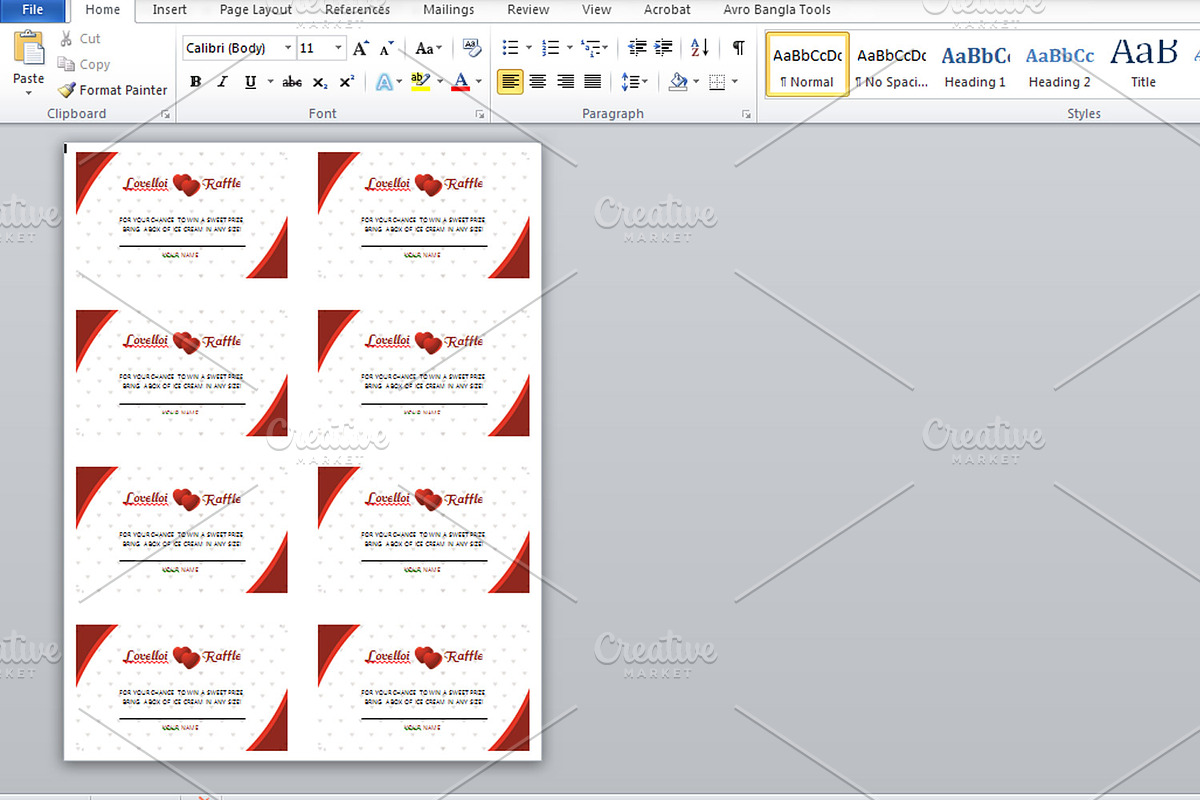Sort the selected text alphabetically

tap(700, 48)
